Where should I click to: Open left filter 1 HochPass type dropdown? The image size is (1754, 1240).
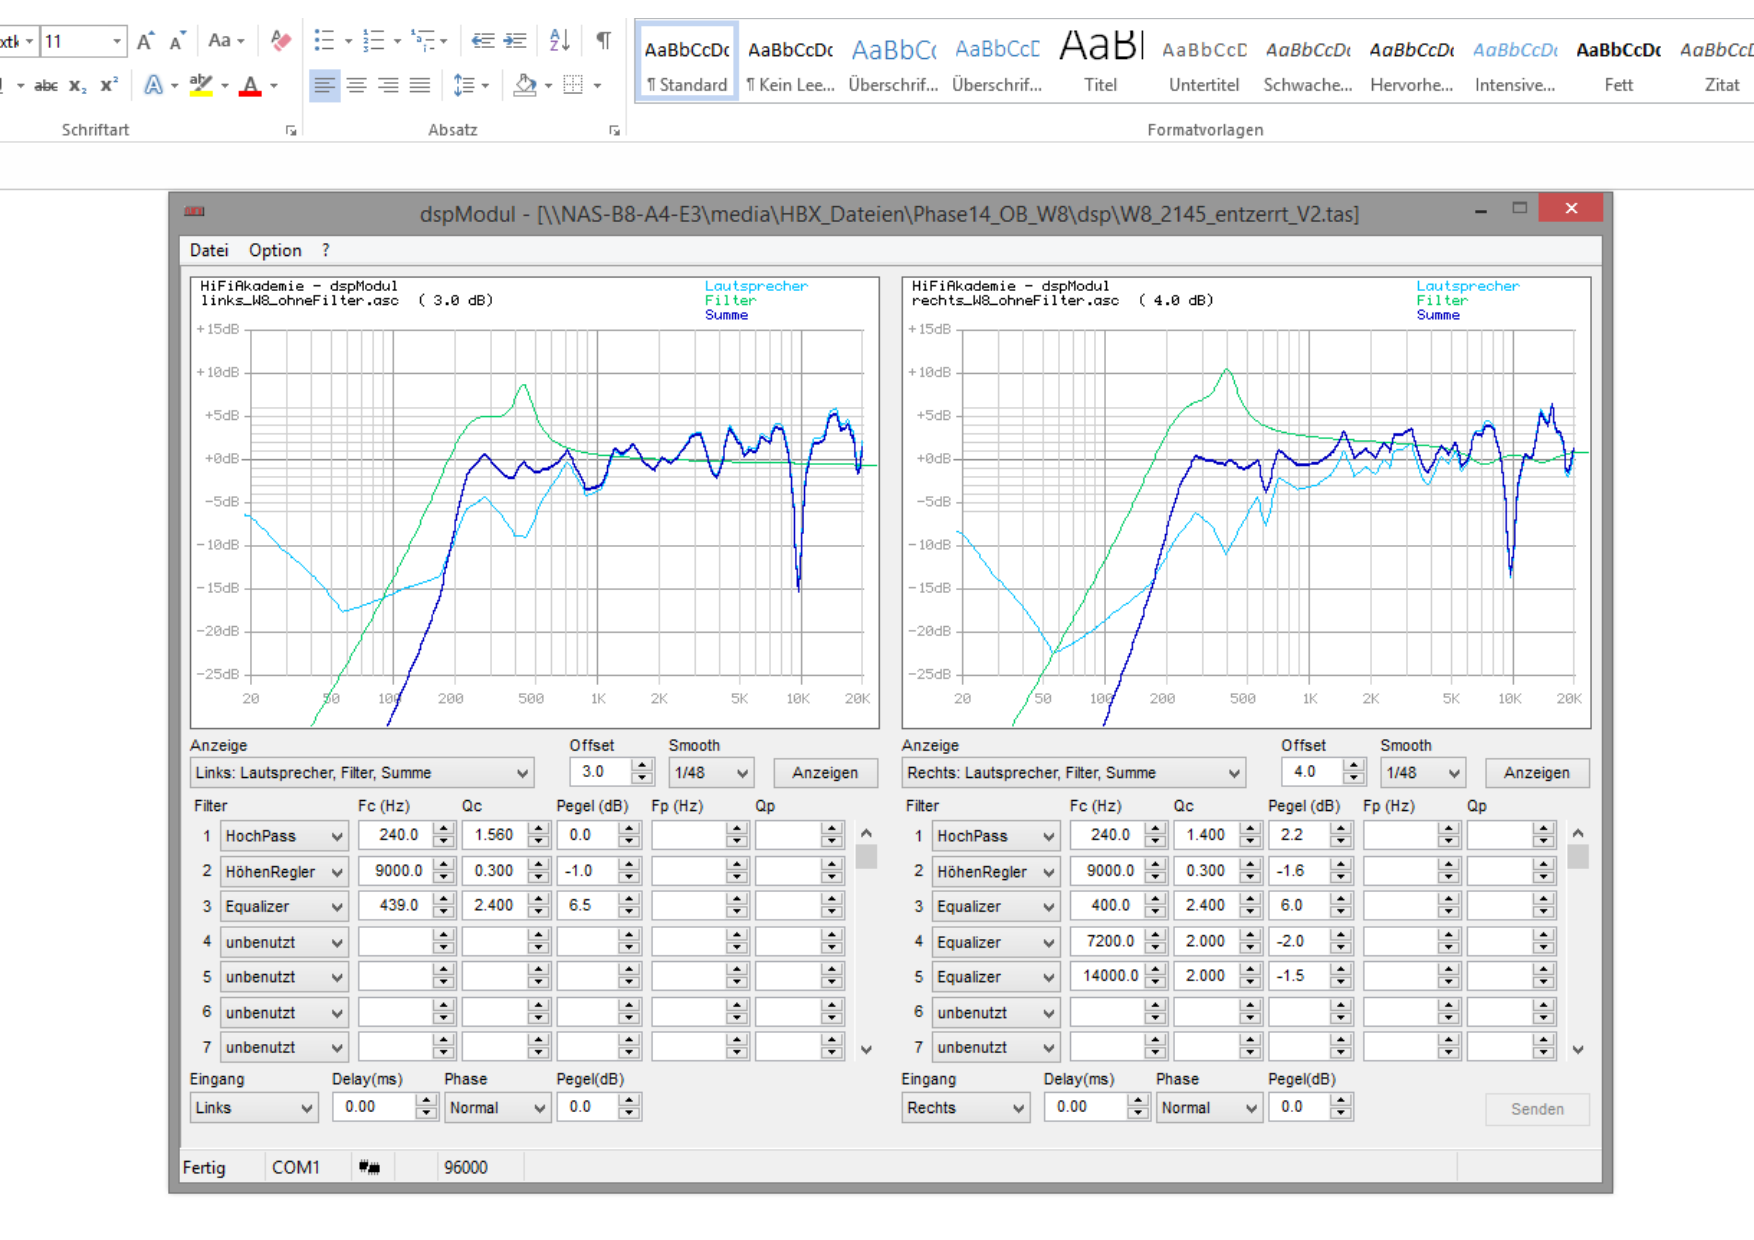[284, 836]
